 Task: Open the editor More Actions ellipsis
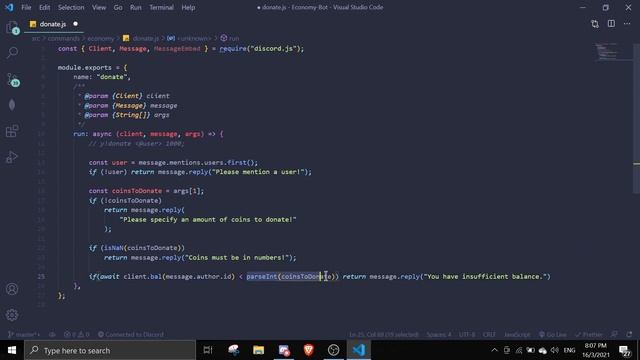click(627, 24)
